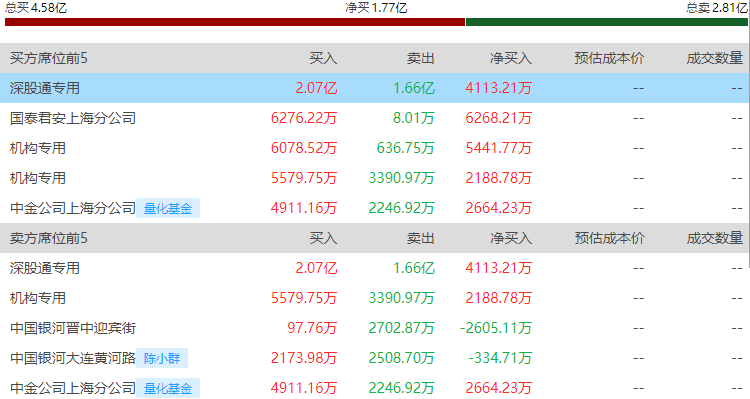Screen dimensions: 750x399
Task: Open 中金公司上海分公司 under 买方席位前5
Action: (x=73, y=208)
